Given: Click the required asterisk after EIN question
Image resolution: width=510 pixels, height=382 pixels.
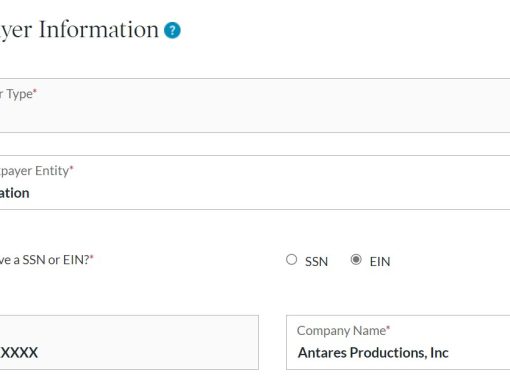Looking at the screenshot, I should click(x=92, y=257).
